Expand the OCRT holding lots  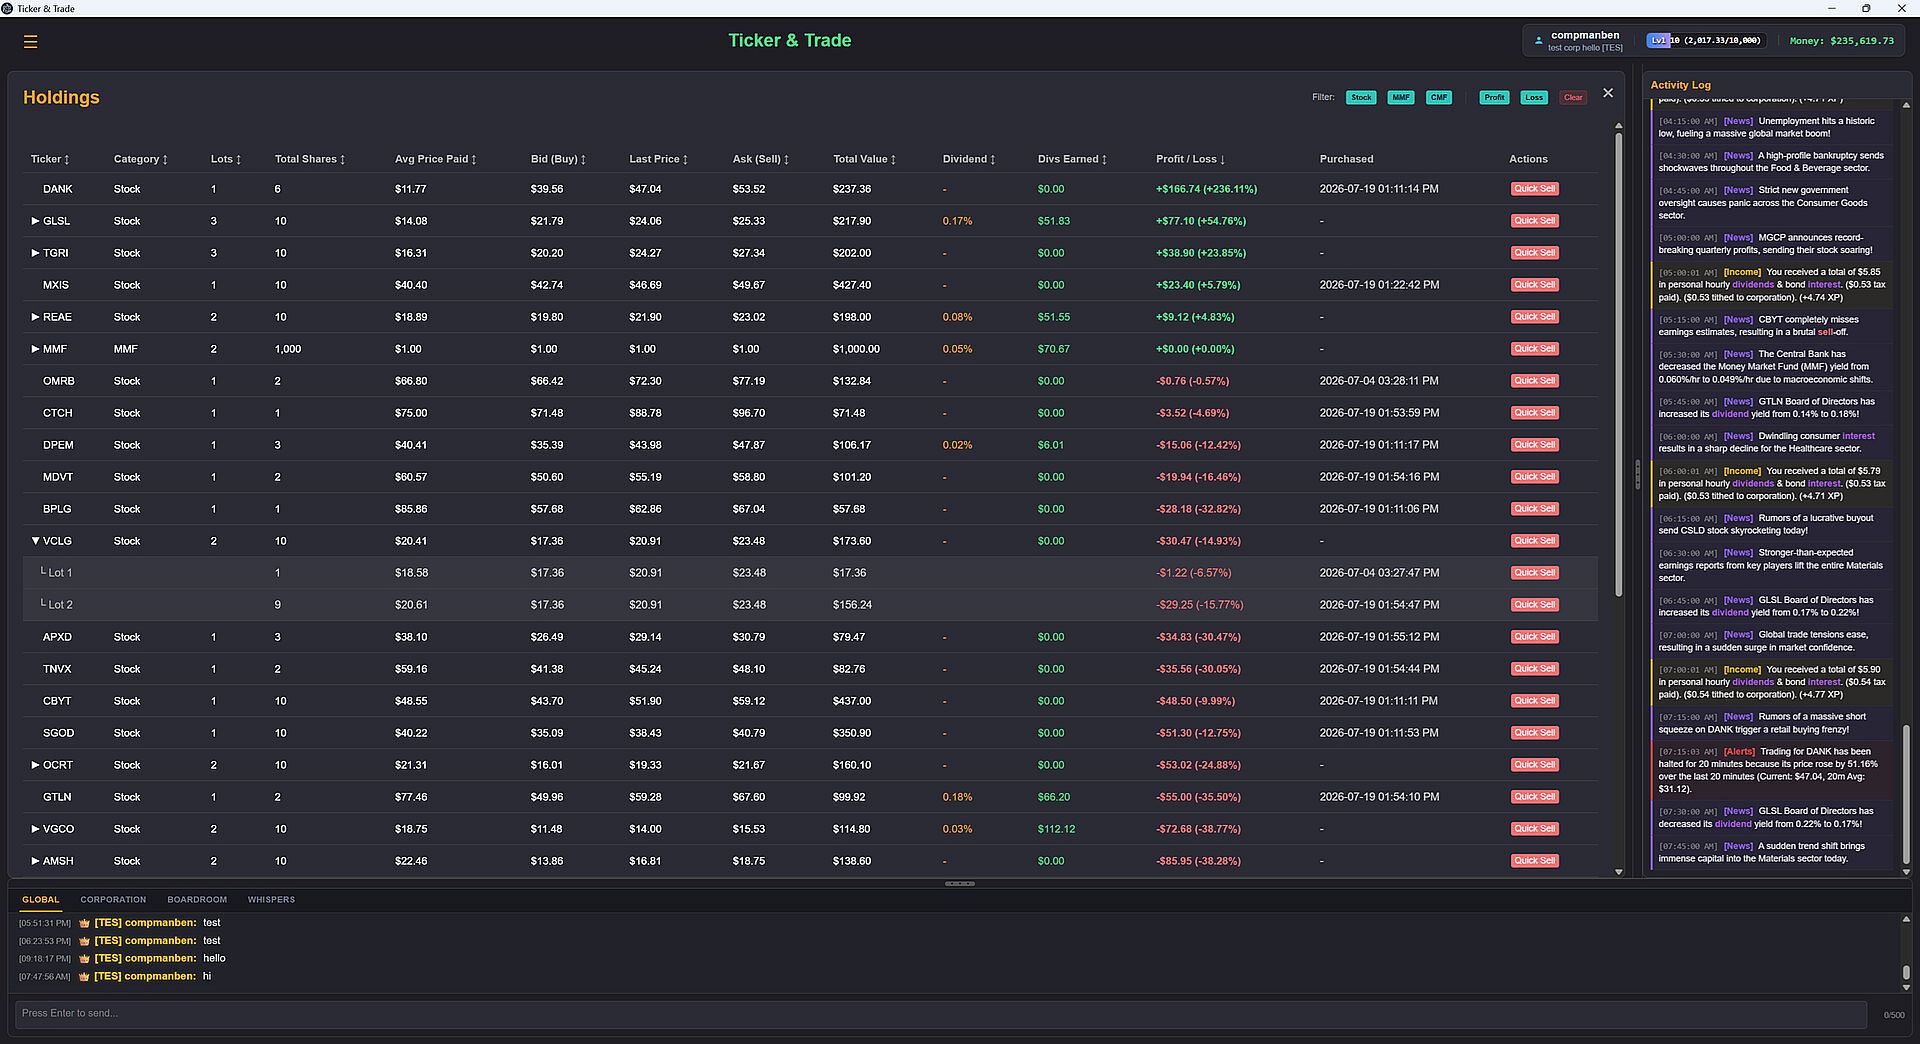[35, 765]
